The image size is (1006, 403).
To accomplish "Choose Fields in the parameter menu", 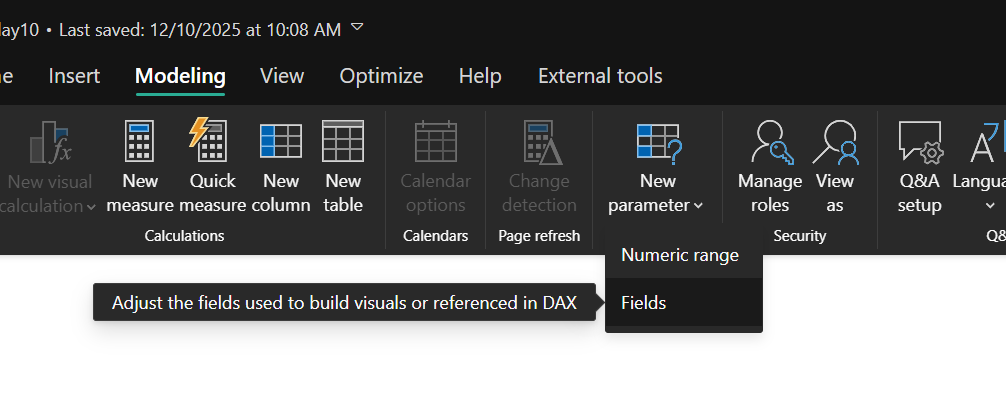I will click(x=644, y=302).
